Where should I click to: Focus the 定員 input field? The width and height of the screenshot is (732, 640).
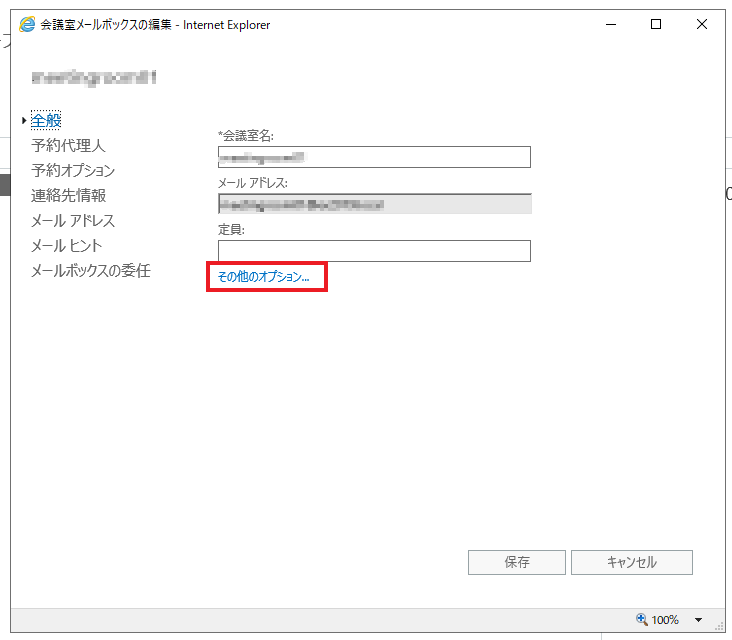374,251
